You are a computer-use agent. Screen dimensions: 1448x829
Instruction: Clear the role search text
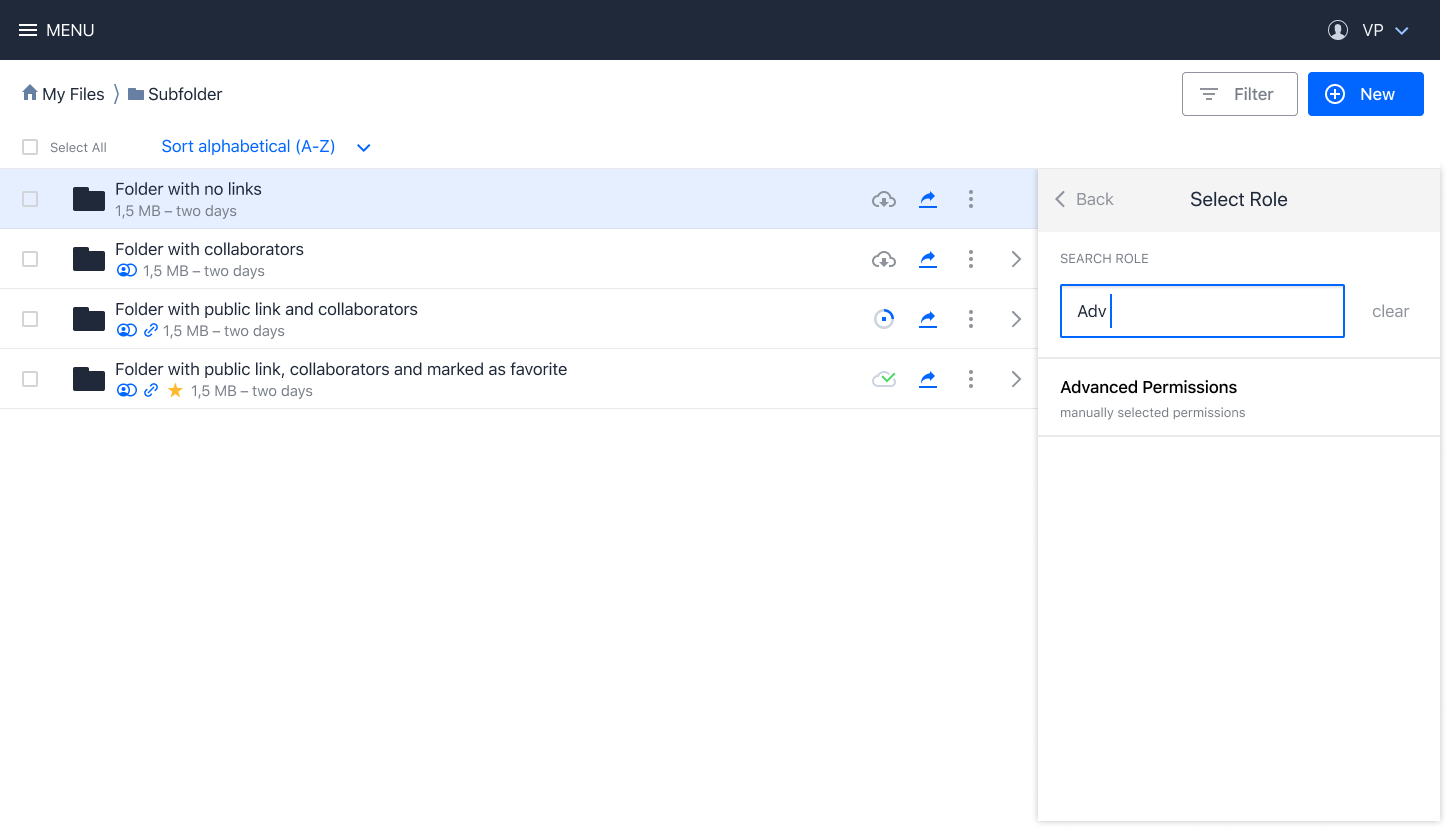1390,311
